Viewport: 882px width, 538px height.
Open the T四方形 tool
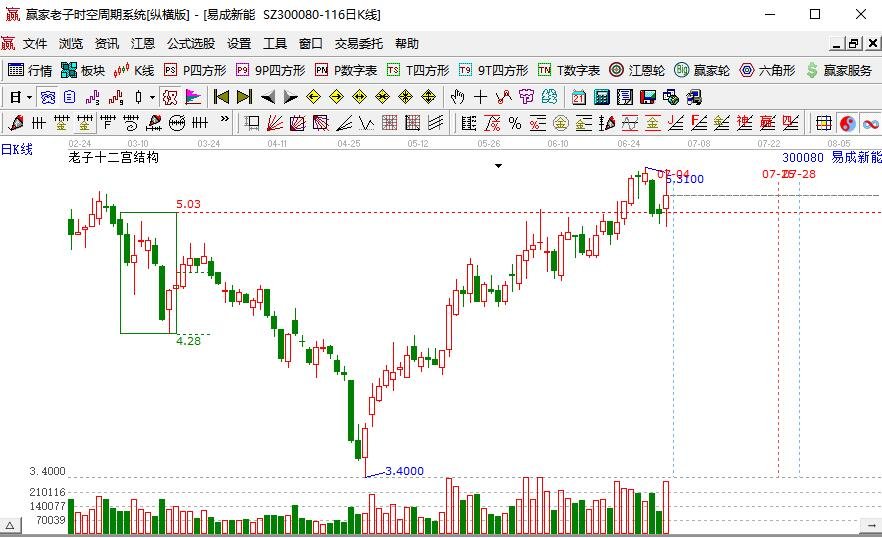click(x=418, y=70)
